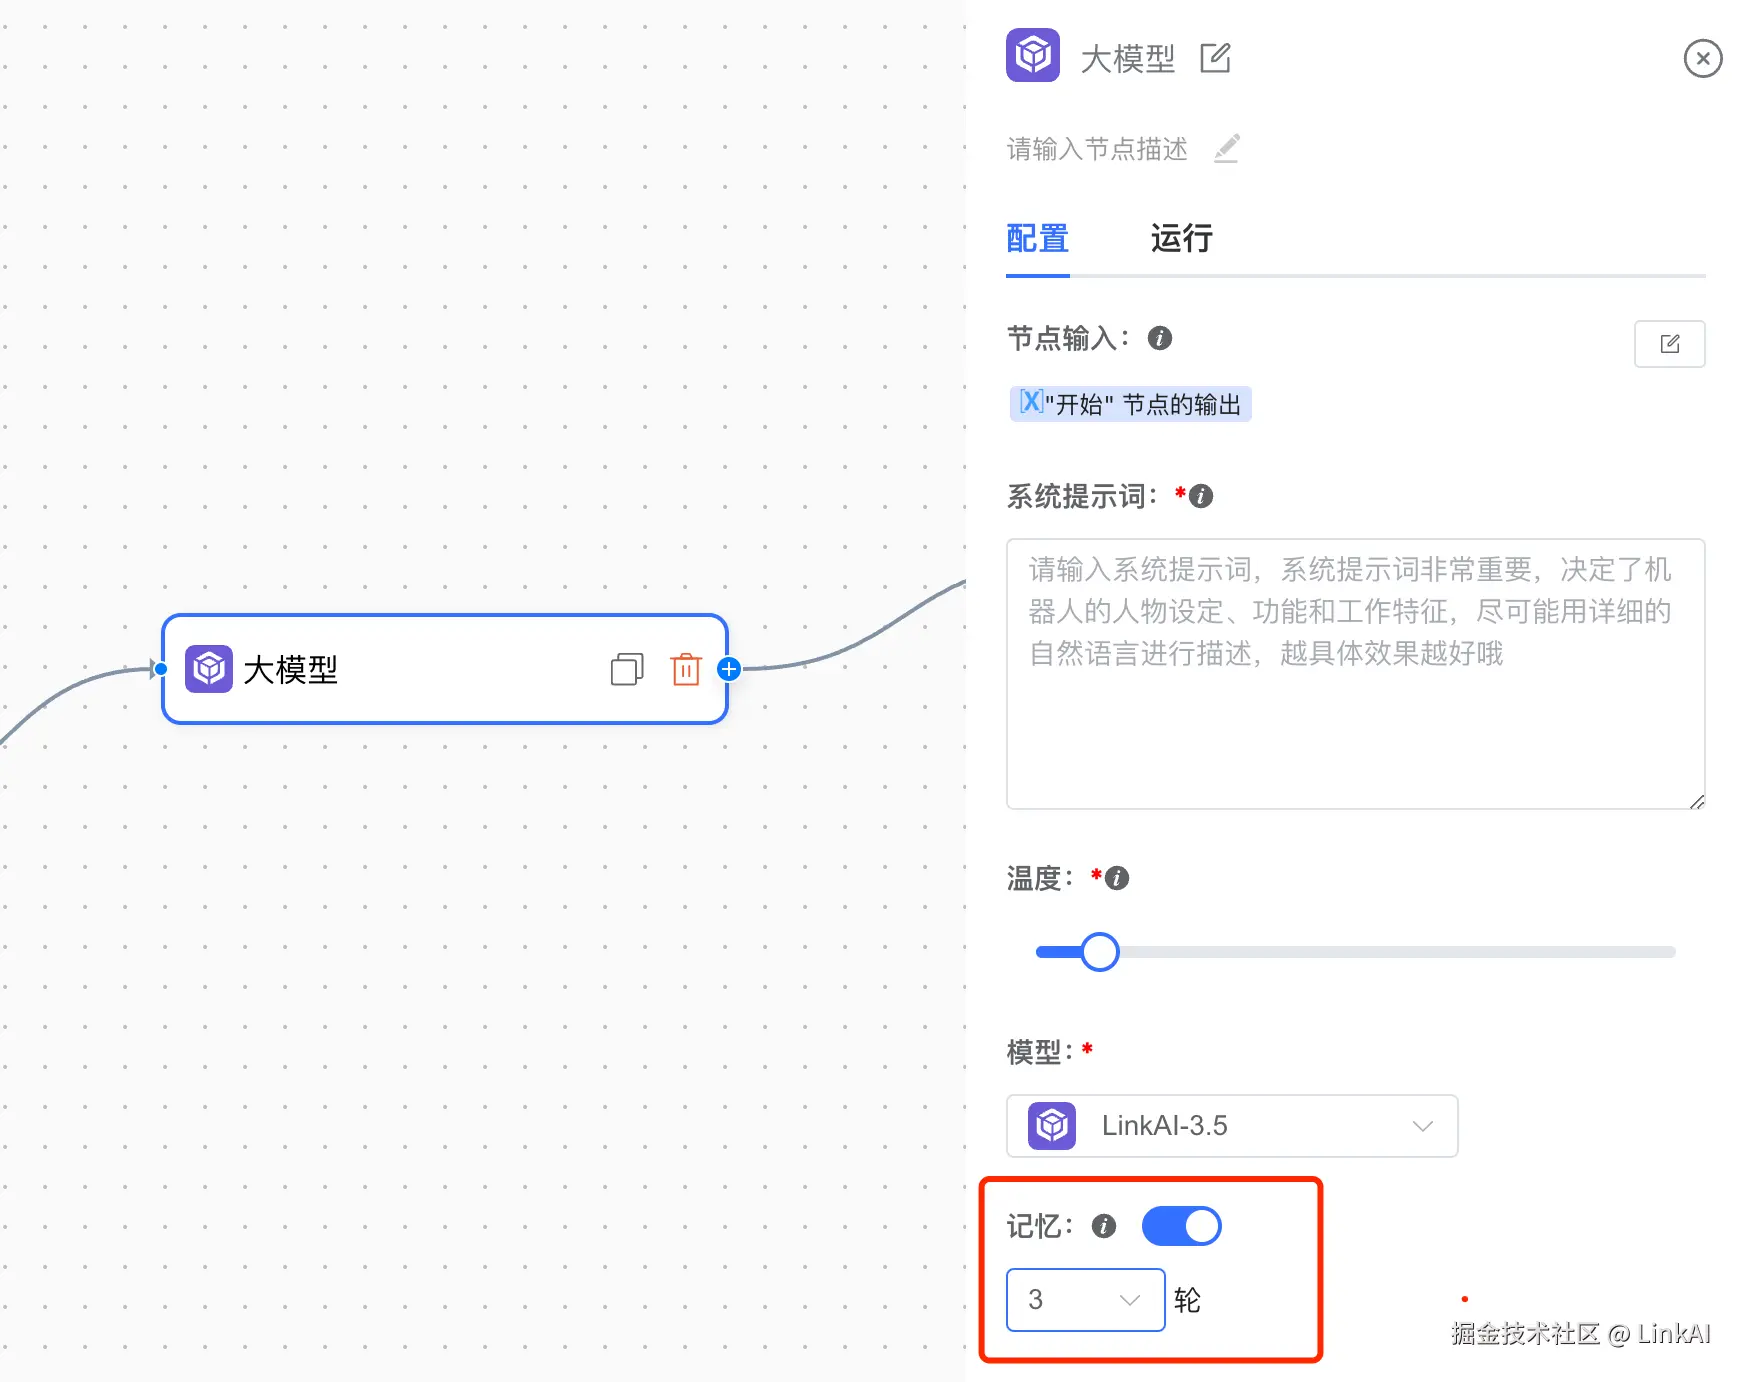This screenshot has height=1382, width=1746.
Task: Select the 配置 tab
Action: click(1037, 240)
